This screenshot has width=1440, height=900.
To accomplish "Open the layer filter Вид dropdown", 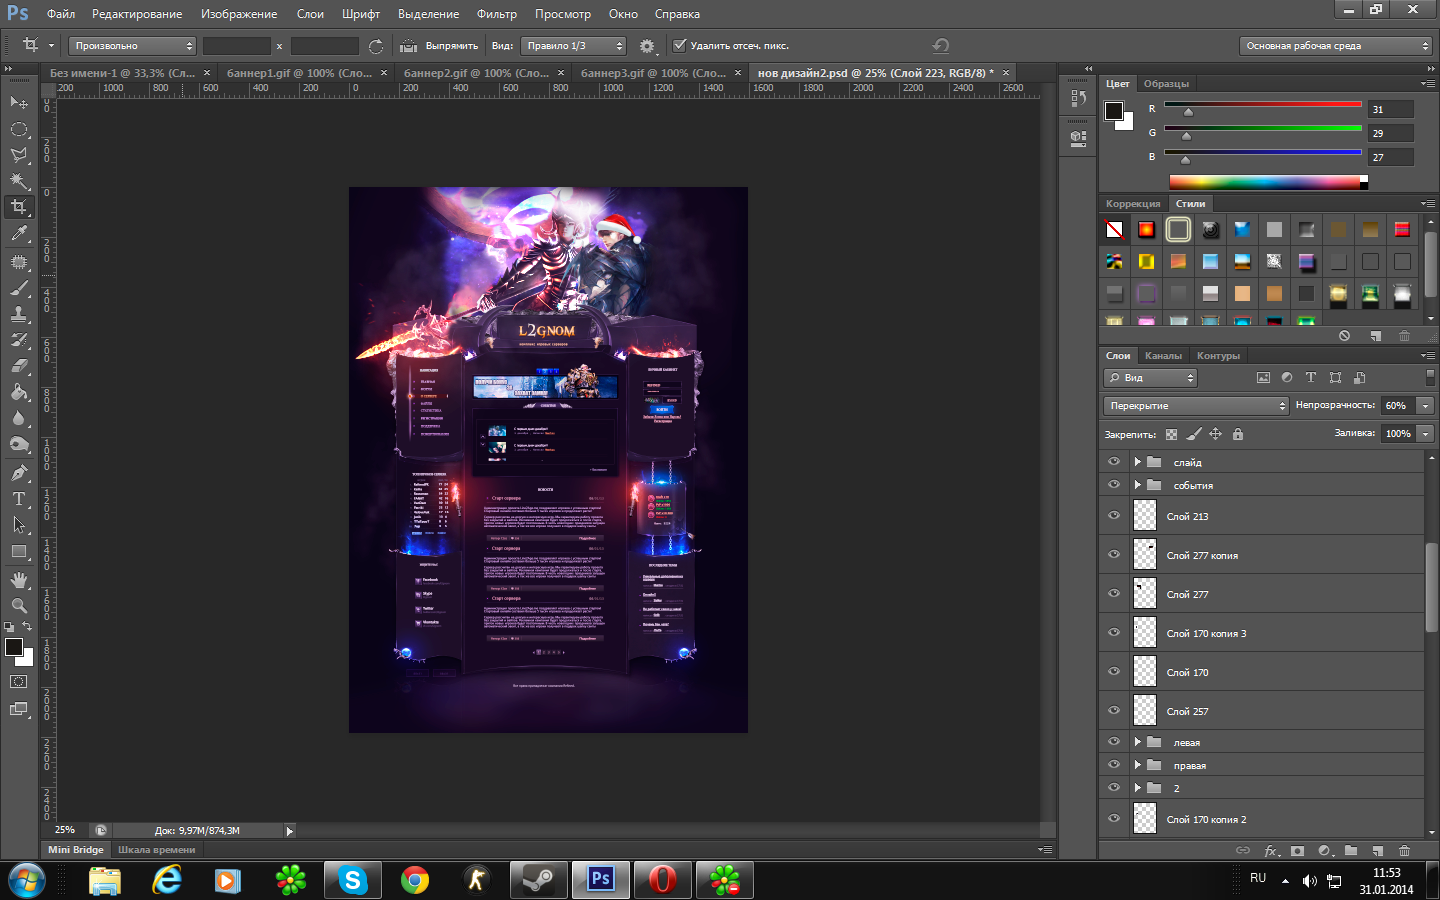I will pos(1150,378).
